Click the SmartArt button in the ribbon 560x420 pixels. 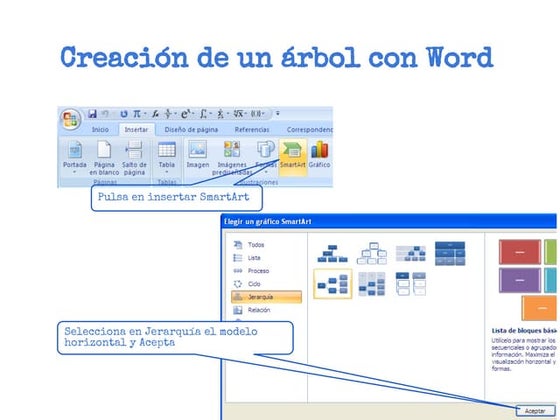coord(292,157)
